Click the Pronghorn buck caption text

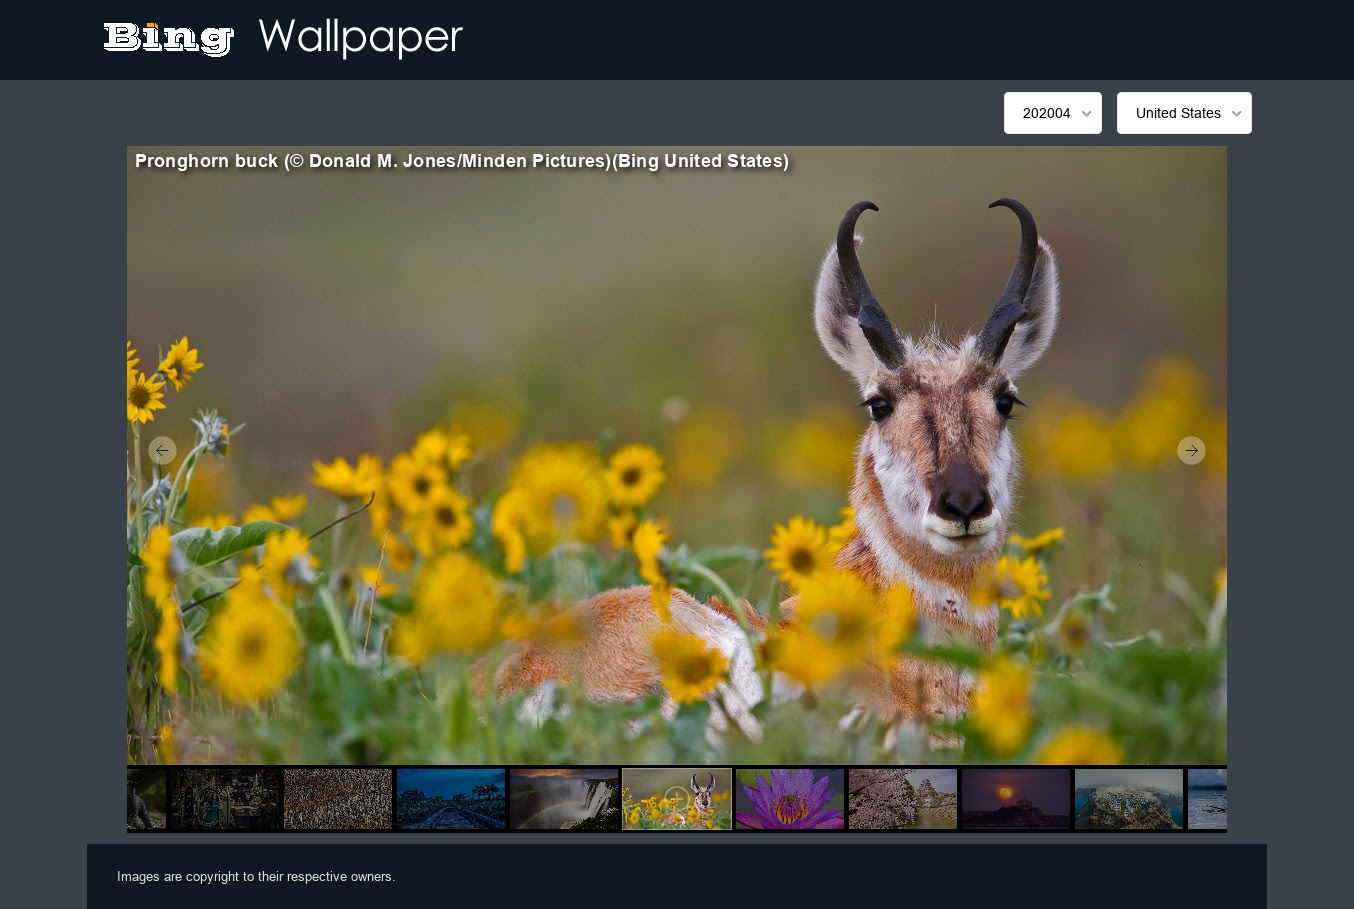tap(462, 161)
